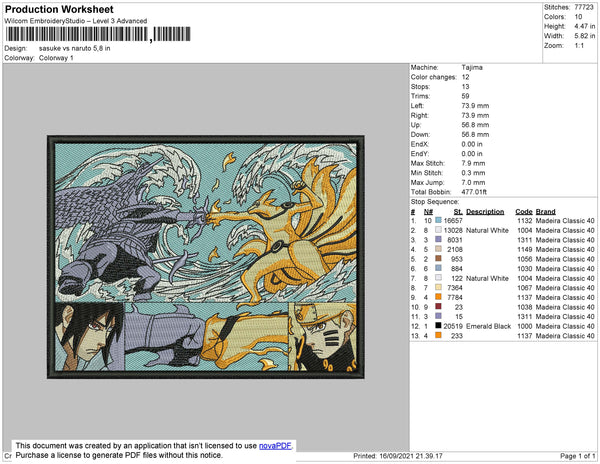Click the Trims value '59'
Viewport: 600px width, 464px height.
(x=465, y=96)
